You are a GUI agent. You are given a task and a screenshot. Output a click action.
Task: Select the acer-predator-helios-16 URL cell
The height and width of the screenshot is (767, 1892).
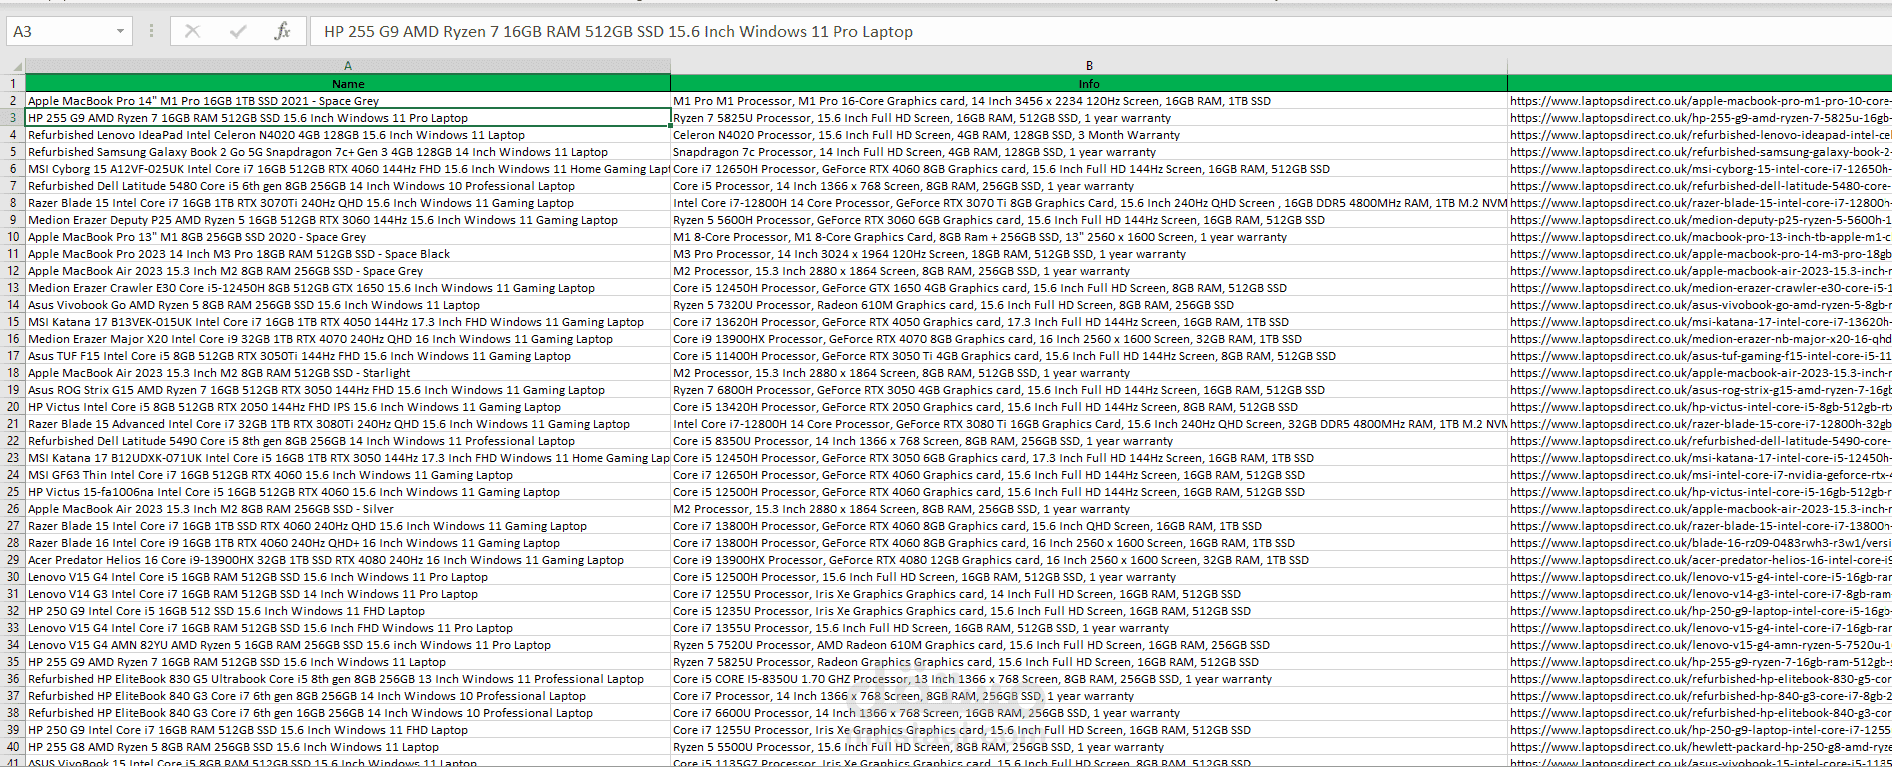click(x=1700, y=560)
